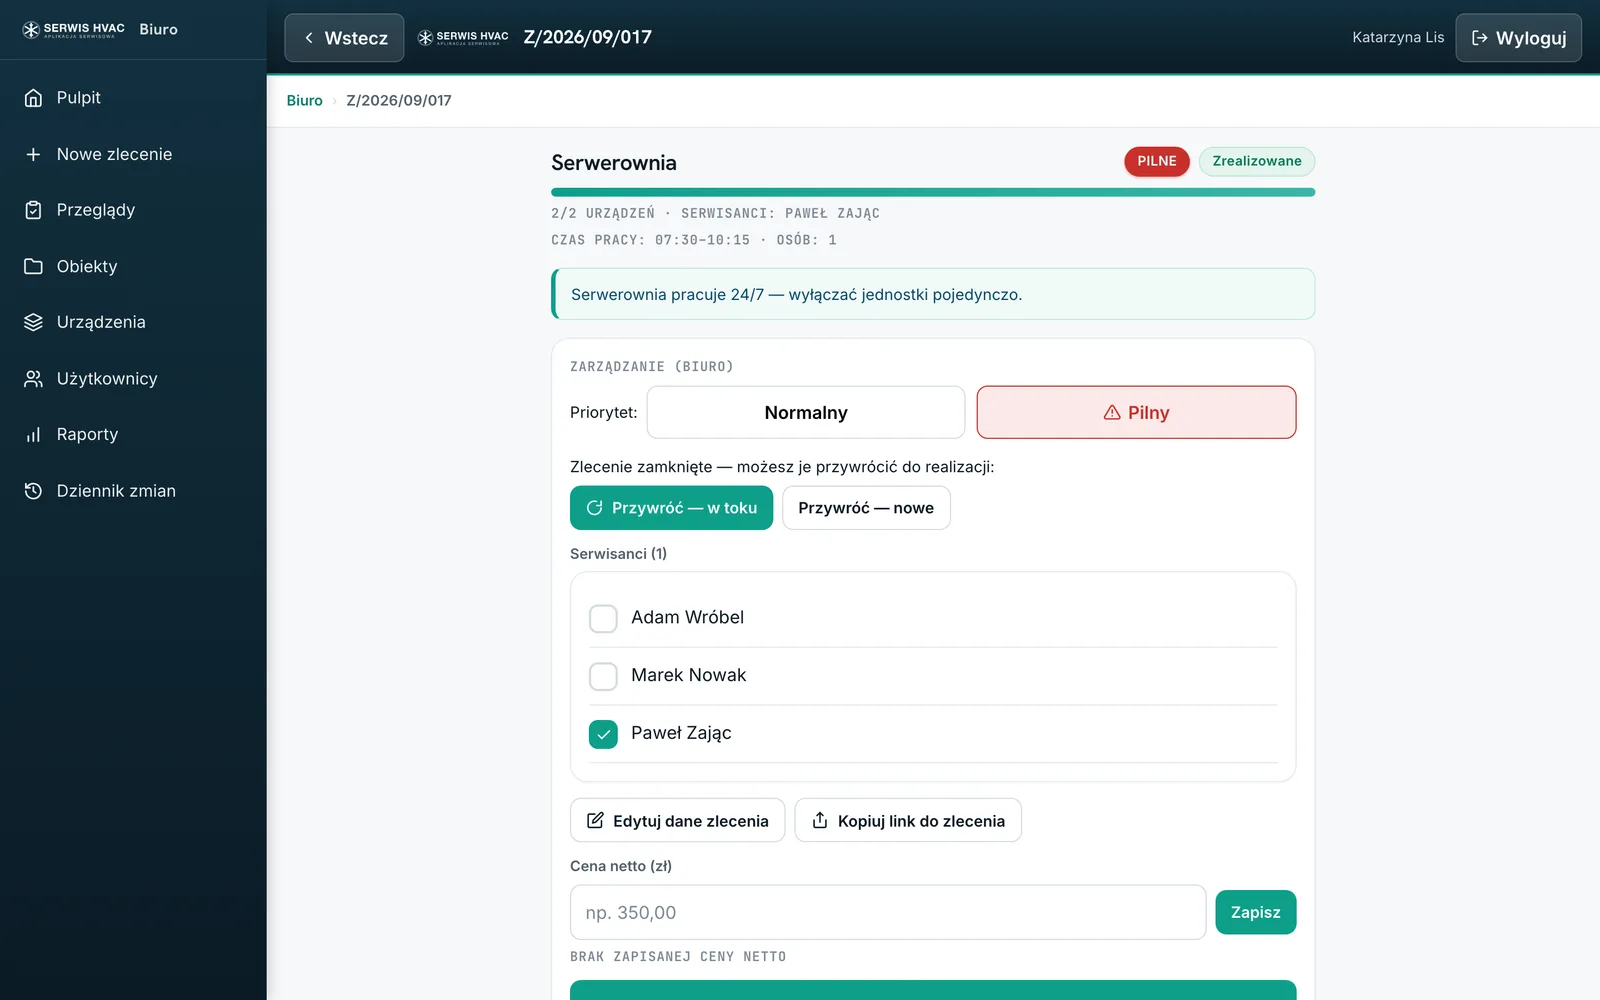Save price with Zapisz button

coord(1255,912)
